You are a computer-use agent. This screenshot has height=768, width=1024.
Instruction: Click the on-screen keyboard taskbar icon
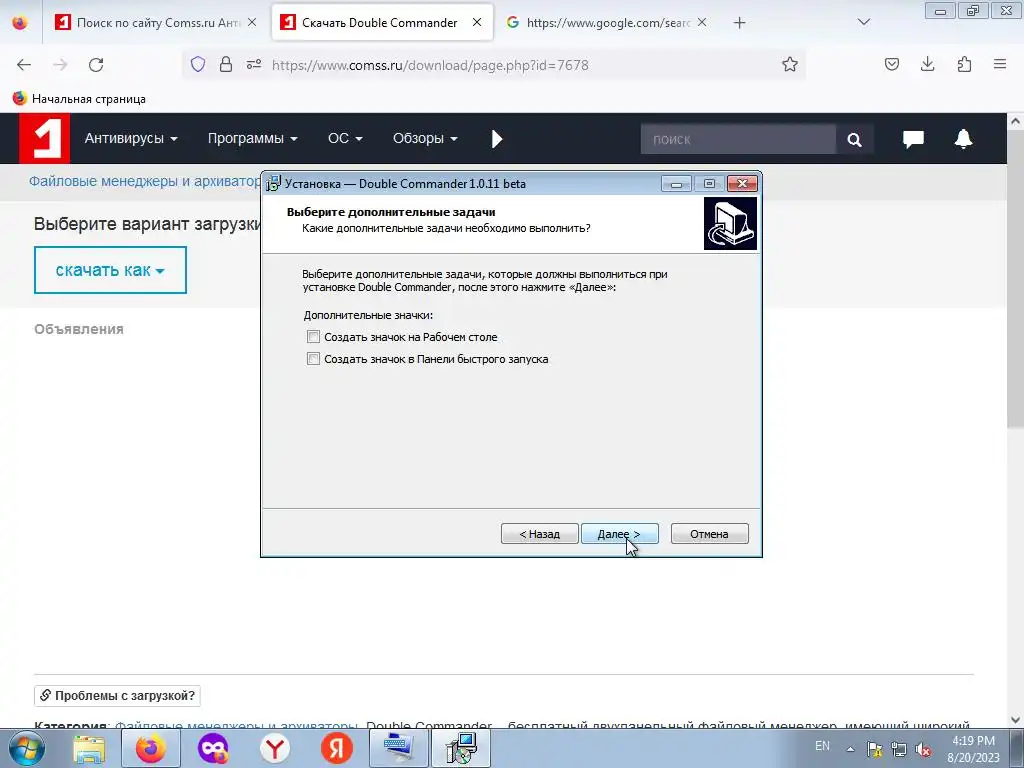click(398, 748)
